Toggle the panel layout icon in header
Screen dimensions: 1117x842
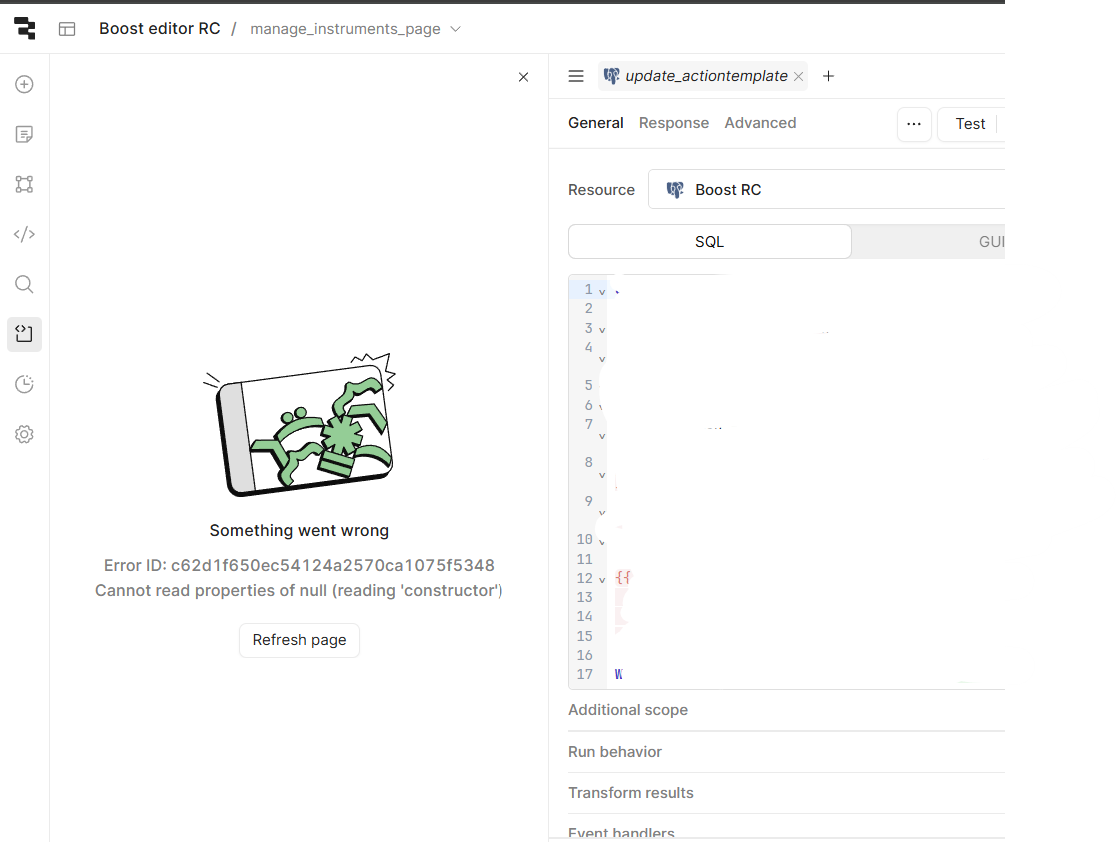(67, 29)
